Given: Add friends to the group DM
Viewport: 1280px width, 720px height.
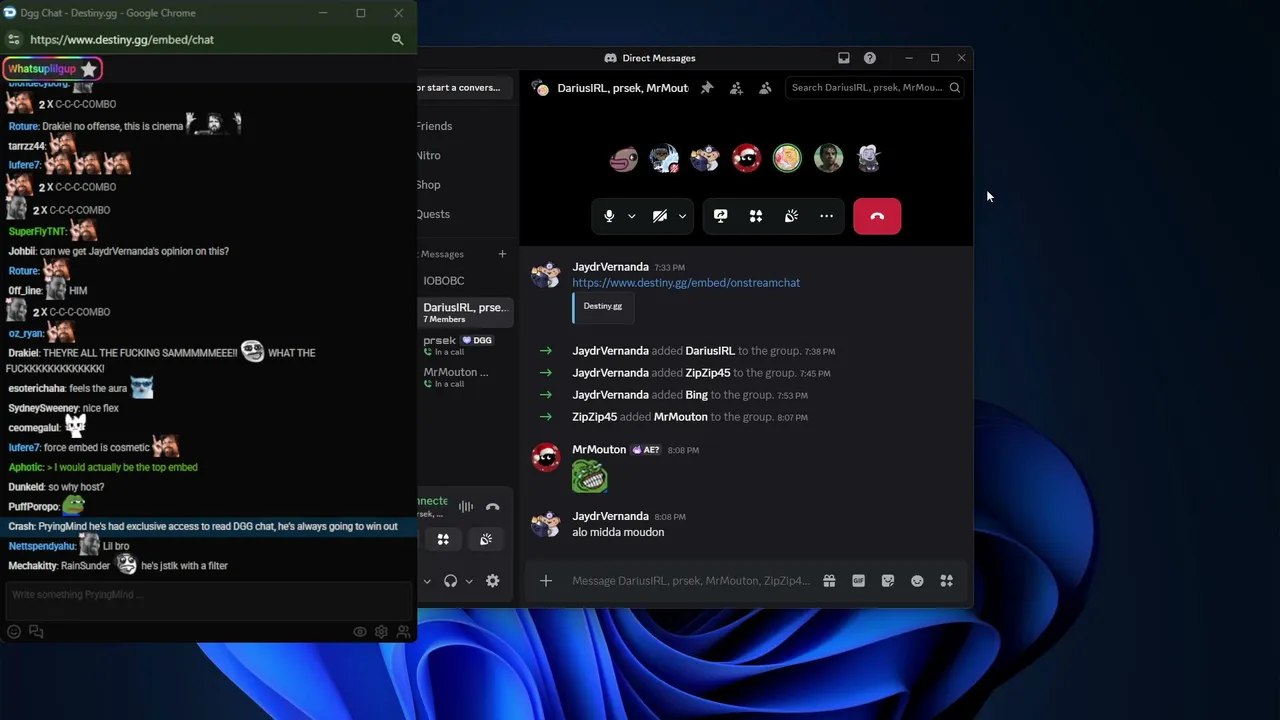Looking at the screenshot, I should click(x=736, y=88).
